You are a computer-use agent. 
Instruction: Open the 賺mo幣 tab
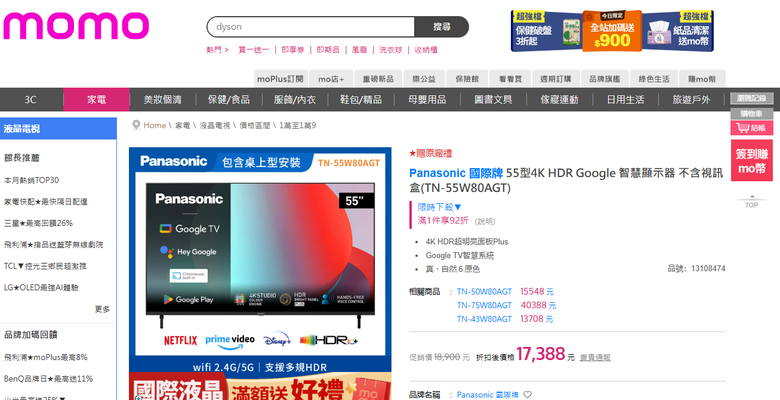click(702, 79)
